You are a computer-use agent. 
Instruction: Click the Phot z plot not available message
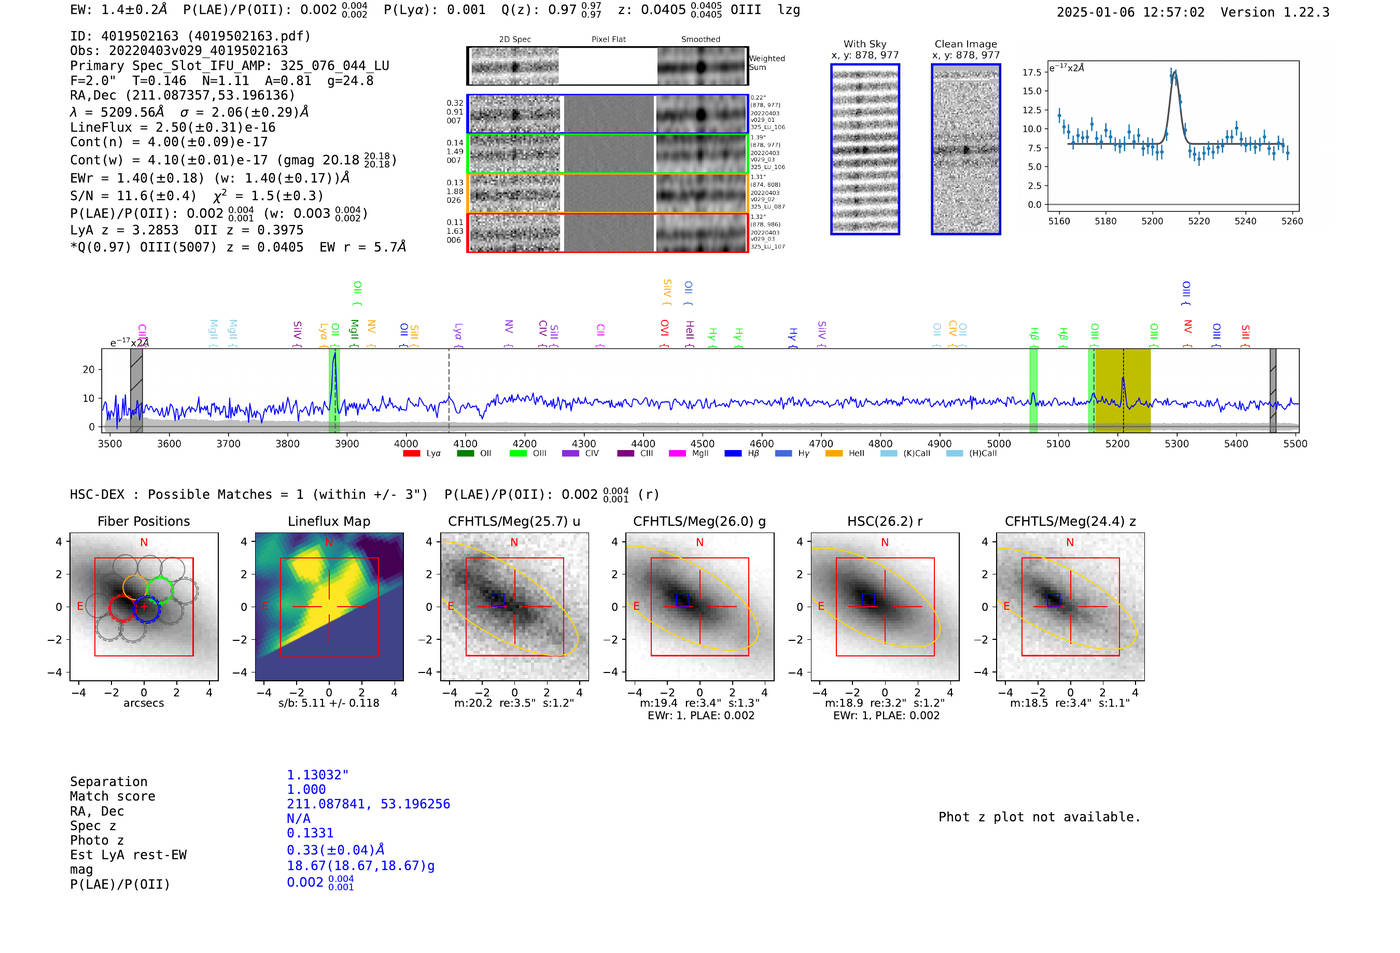(1040, 817)
